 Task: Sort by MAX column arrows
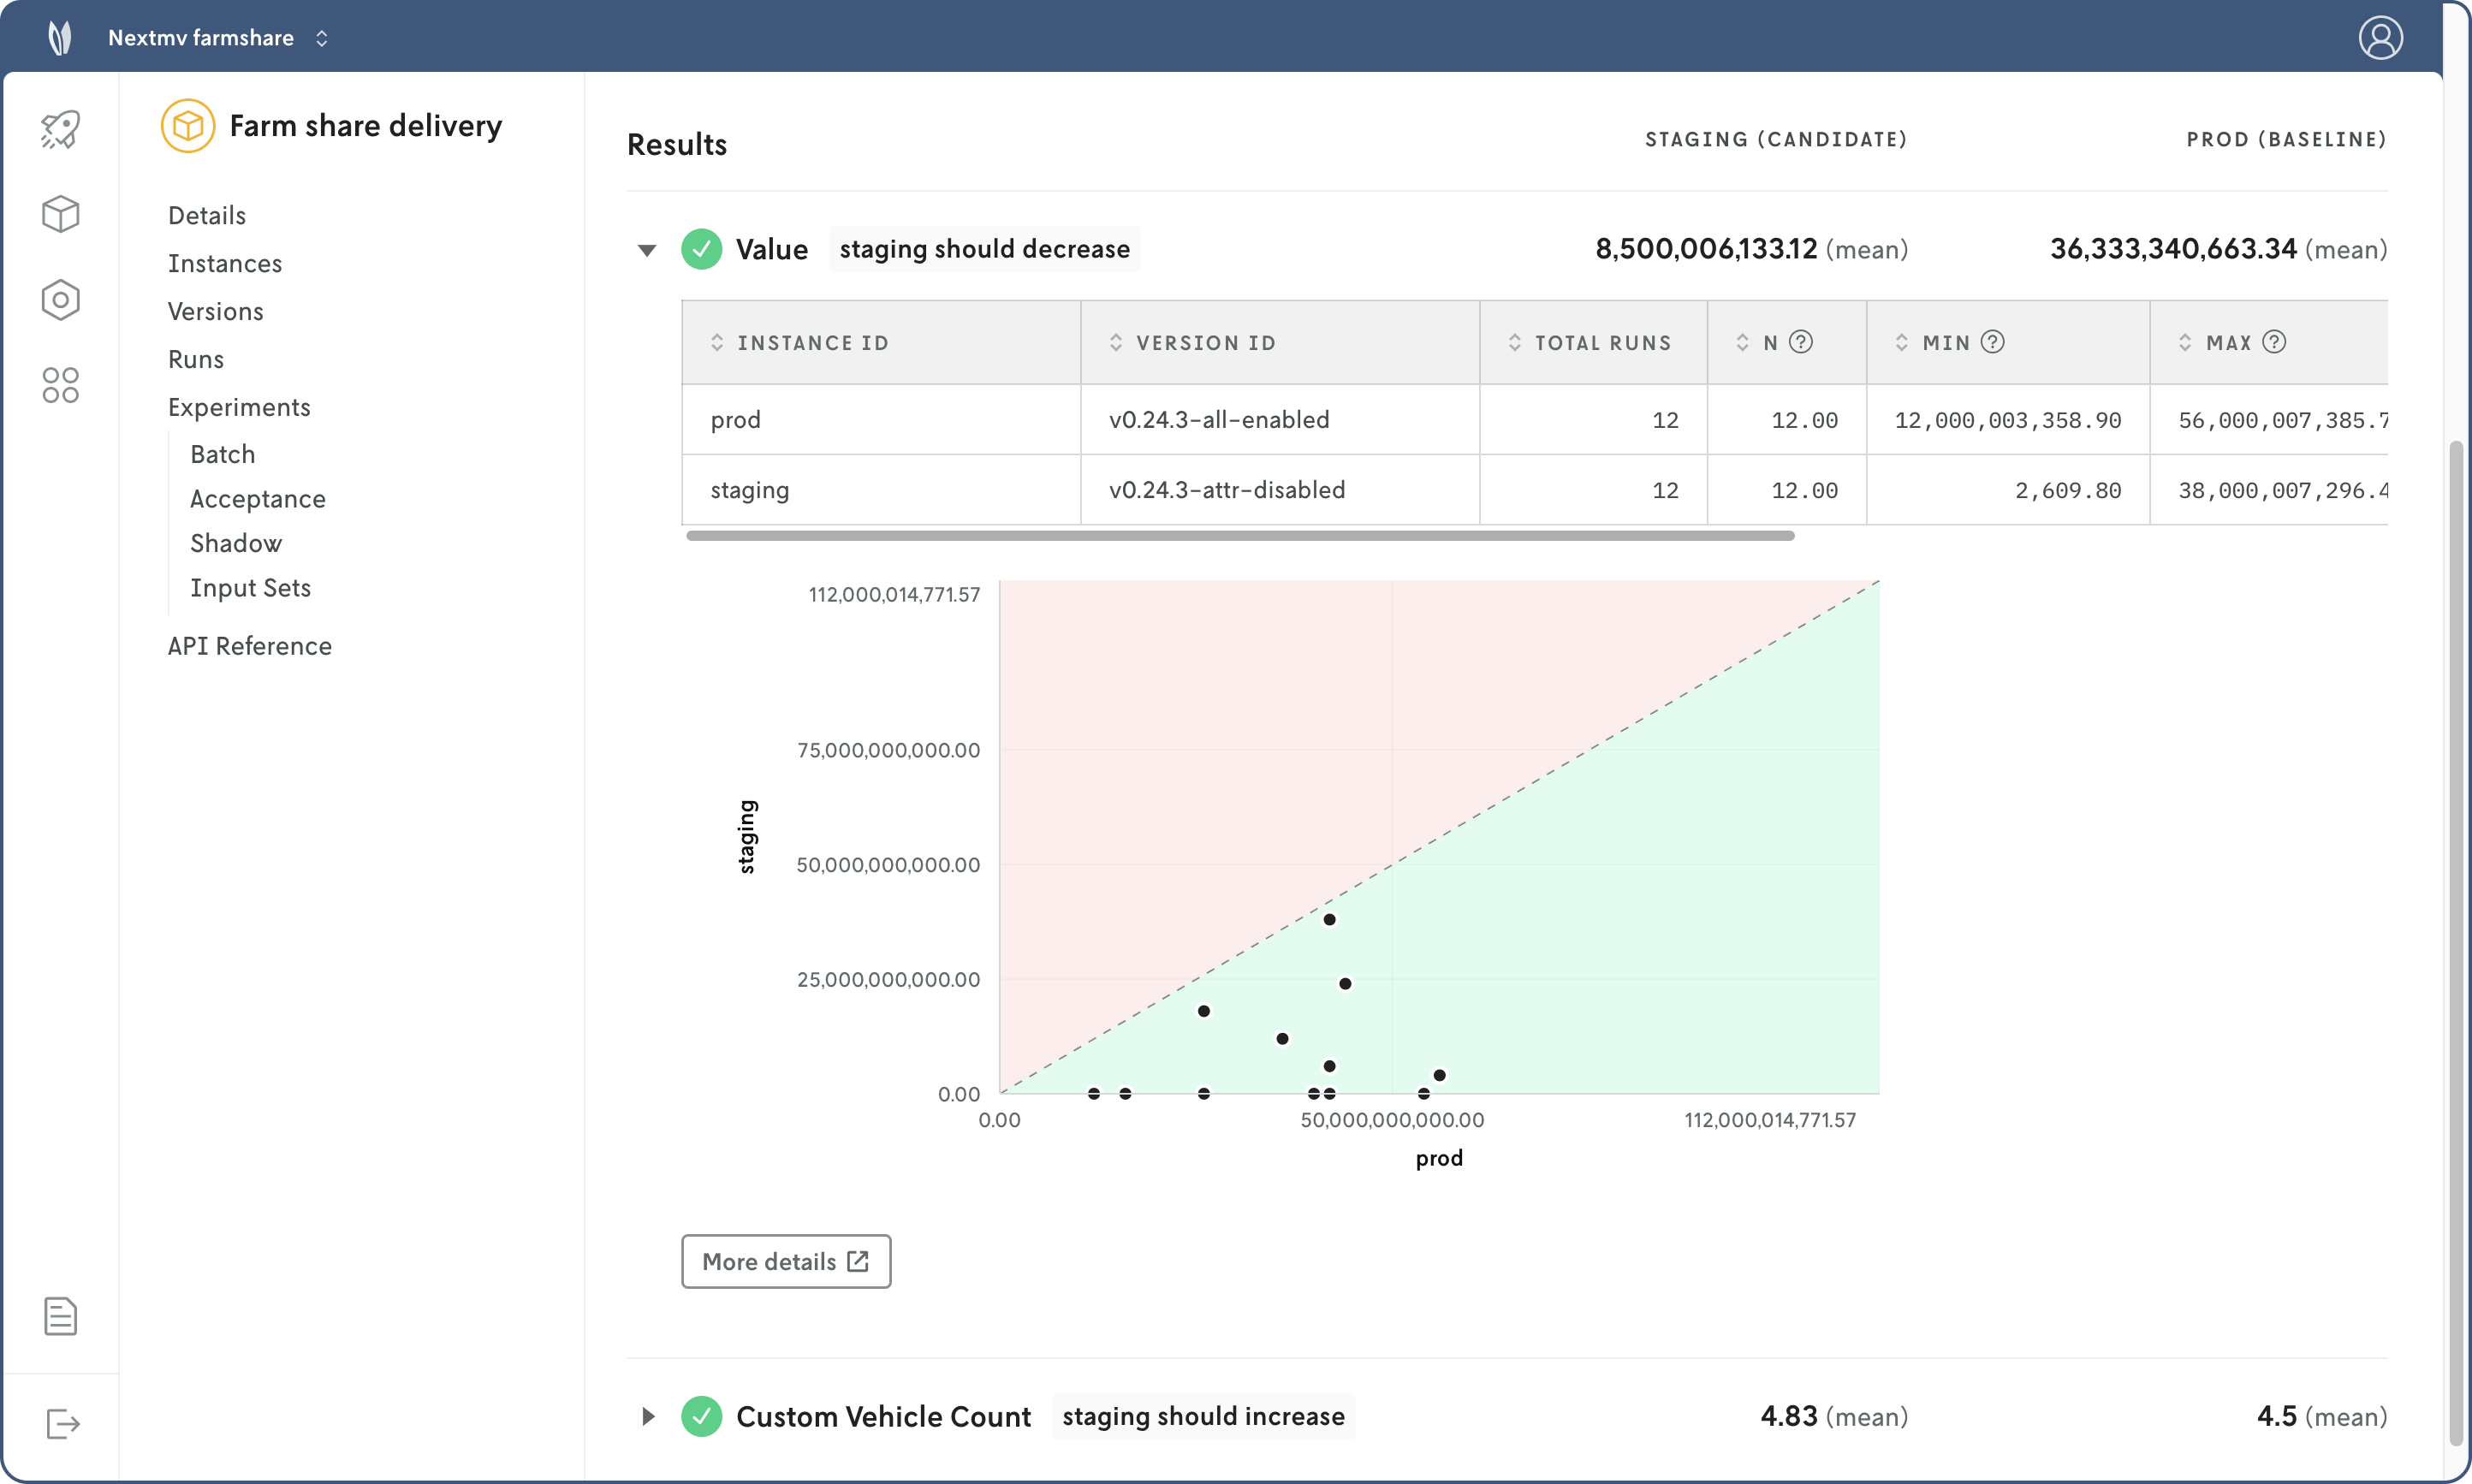pos(2184,343)
